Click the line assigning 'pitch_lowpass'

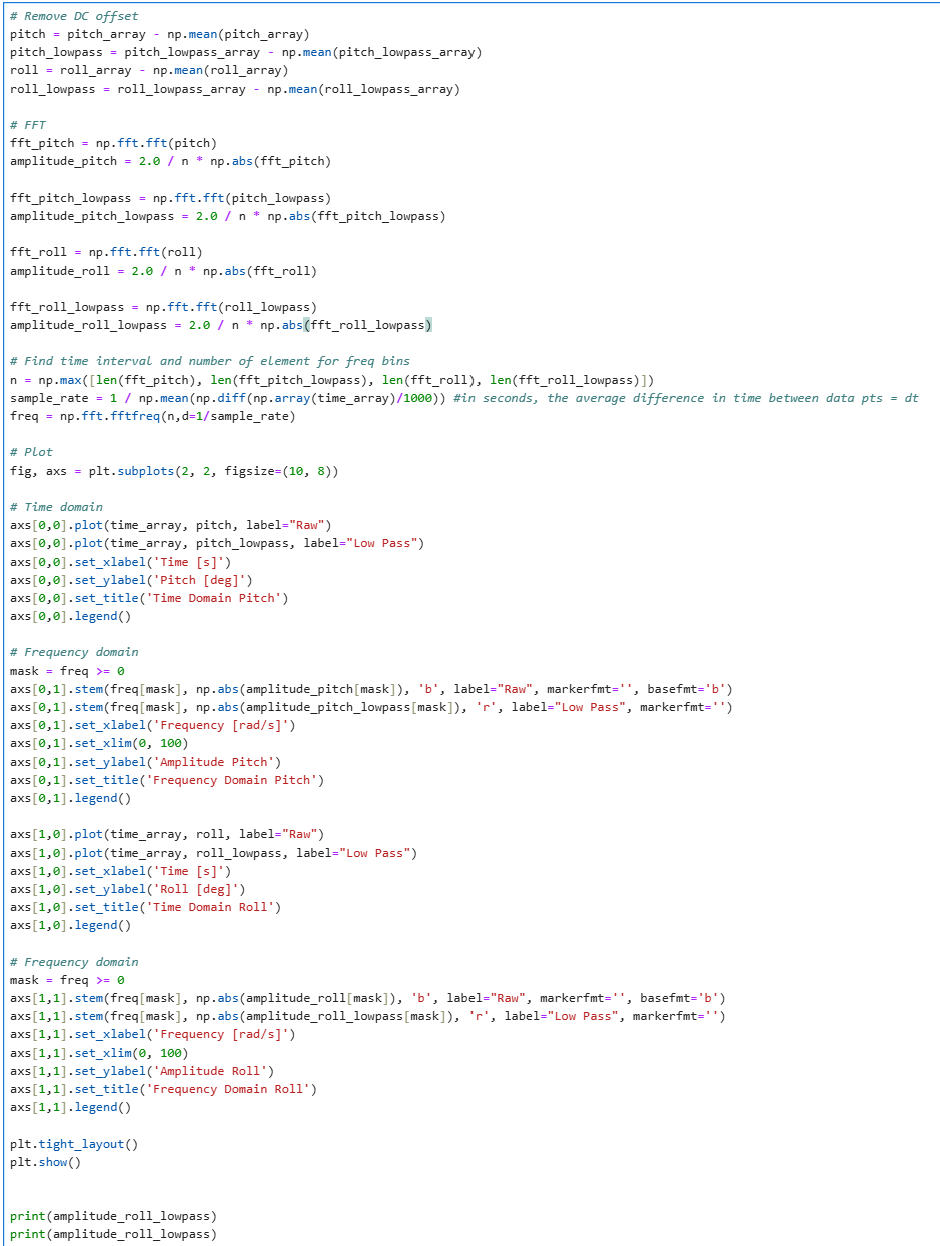(x=246, y=52)
